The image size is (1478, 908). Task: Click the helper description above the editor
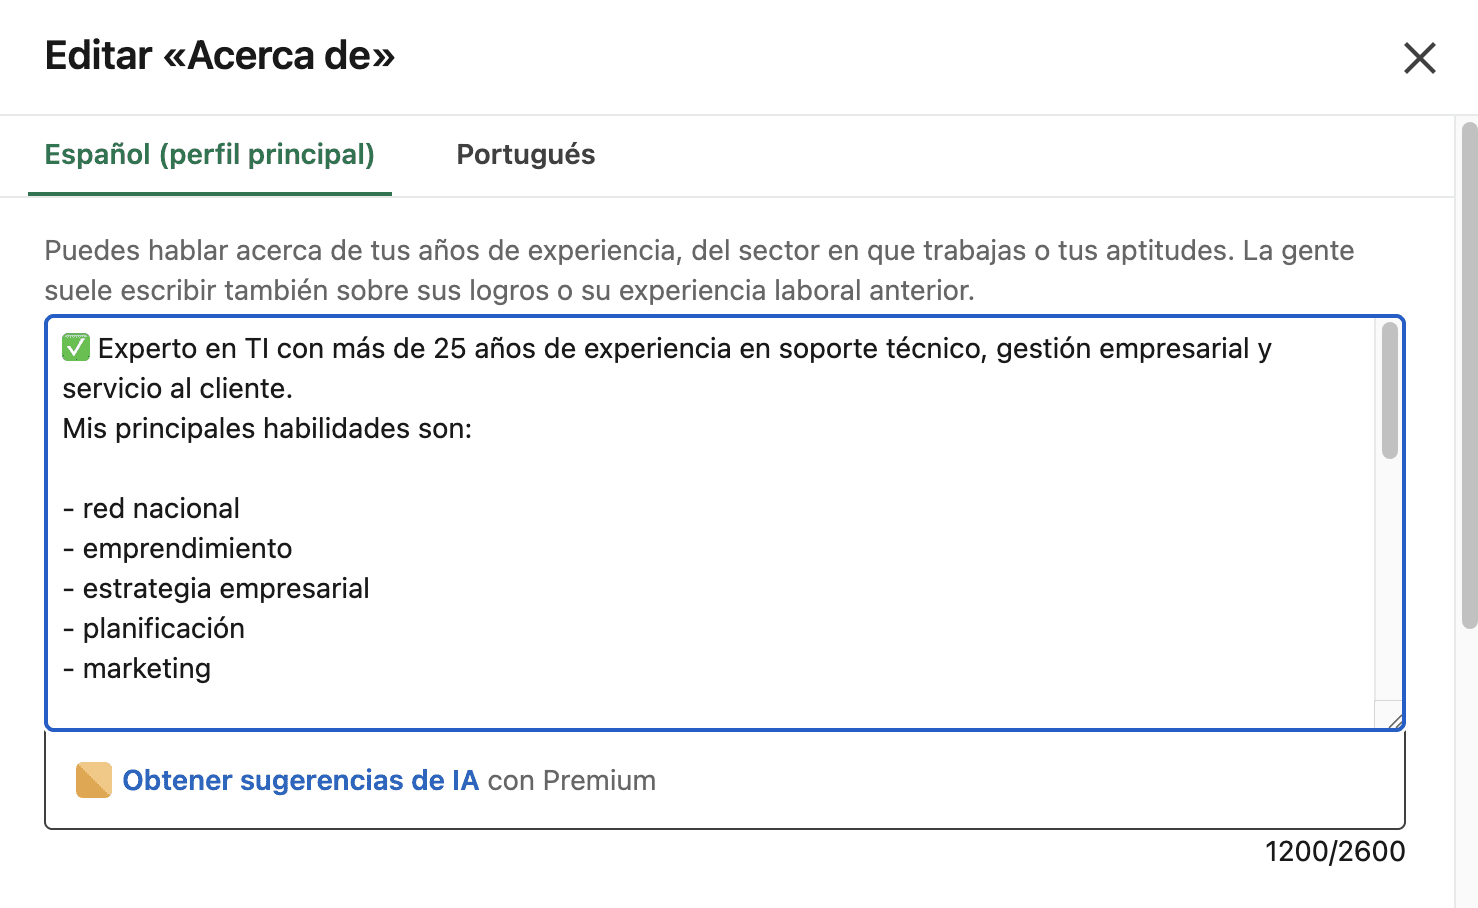coord(698,270)
